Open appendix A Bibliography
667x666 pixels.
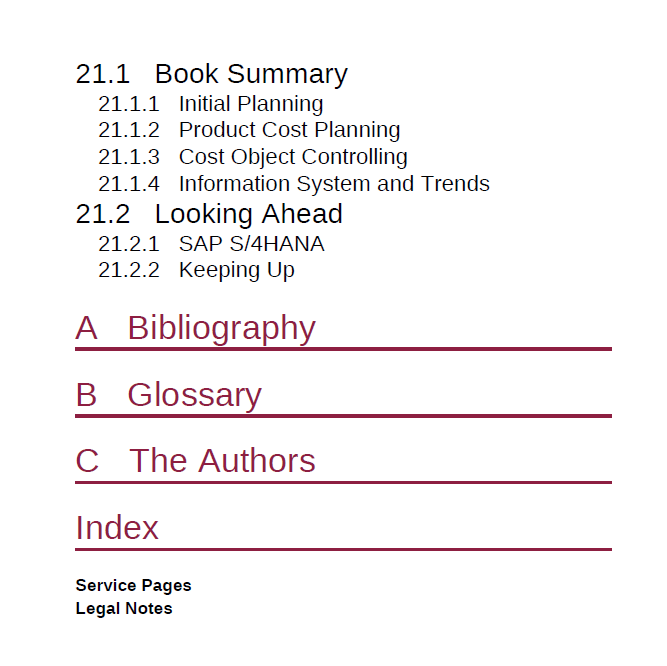(195, 328)
